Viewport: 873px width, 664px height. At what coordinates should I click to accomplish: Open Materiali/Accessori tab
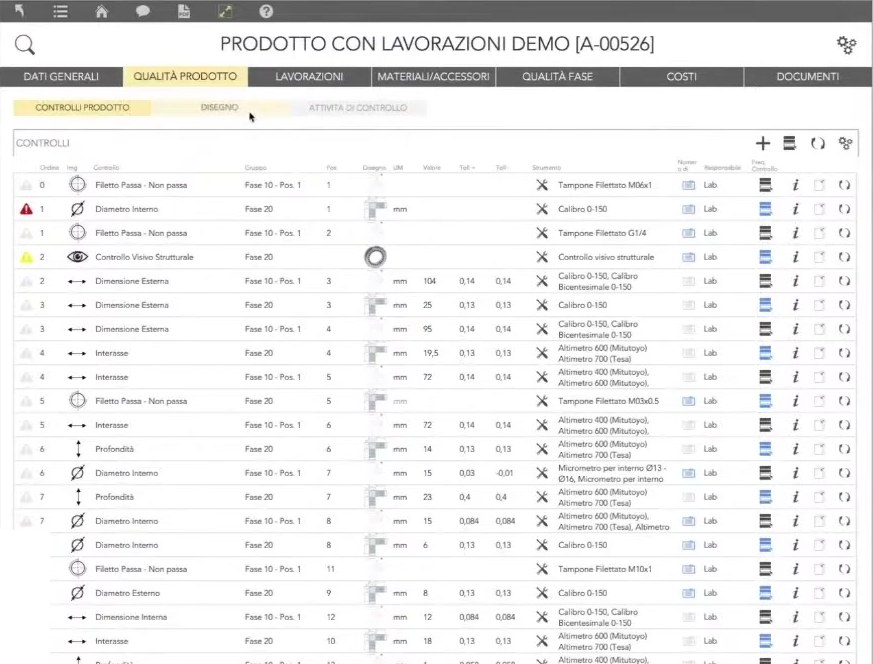coord(433,77)
